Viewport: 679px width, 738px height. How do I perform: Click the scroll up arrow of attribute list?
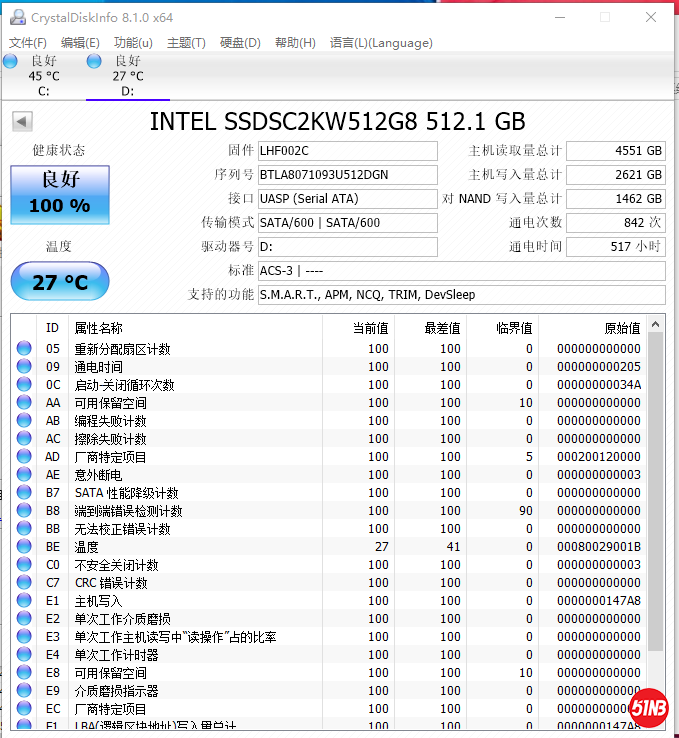655,324
